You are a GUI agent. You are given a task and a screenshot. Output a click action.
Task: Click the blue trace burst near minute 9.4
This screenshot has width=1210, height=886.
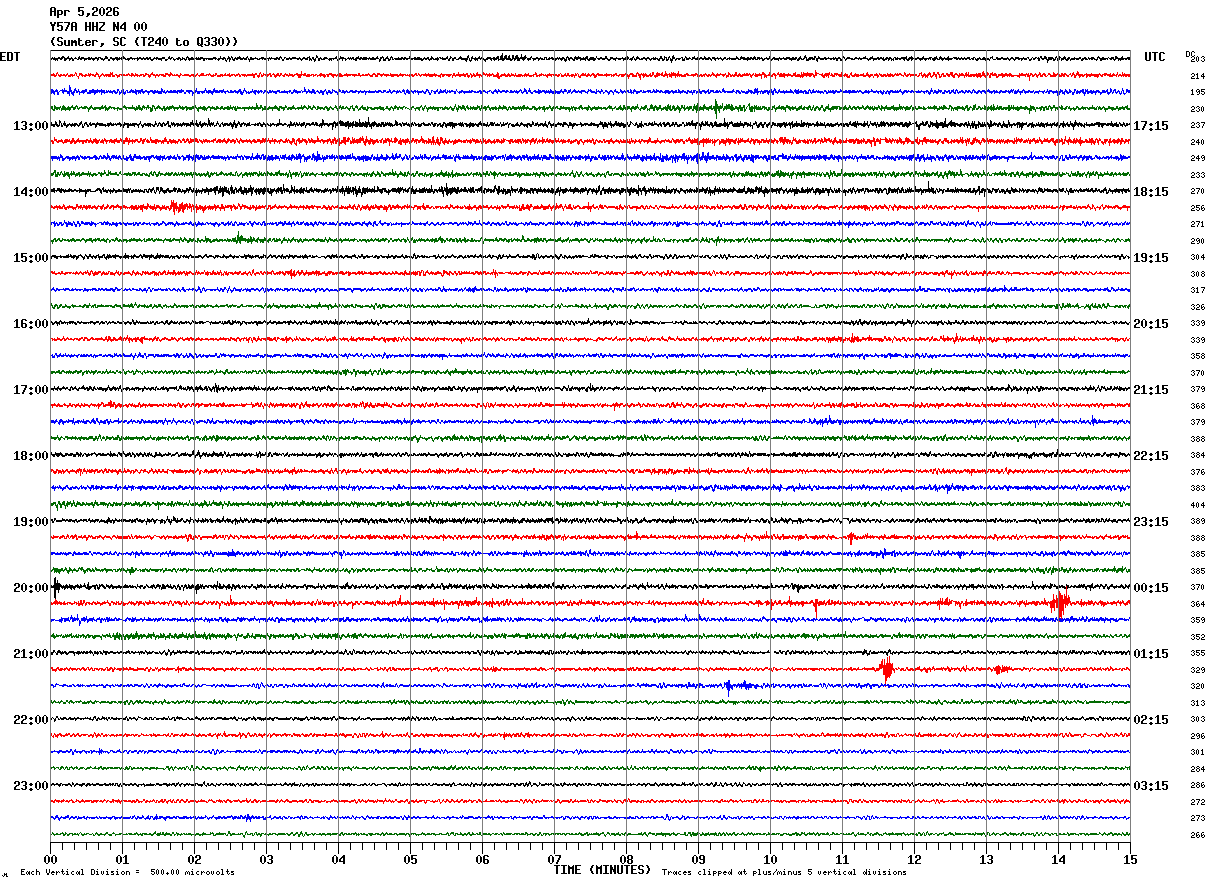(x=729, y=686)
